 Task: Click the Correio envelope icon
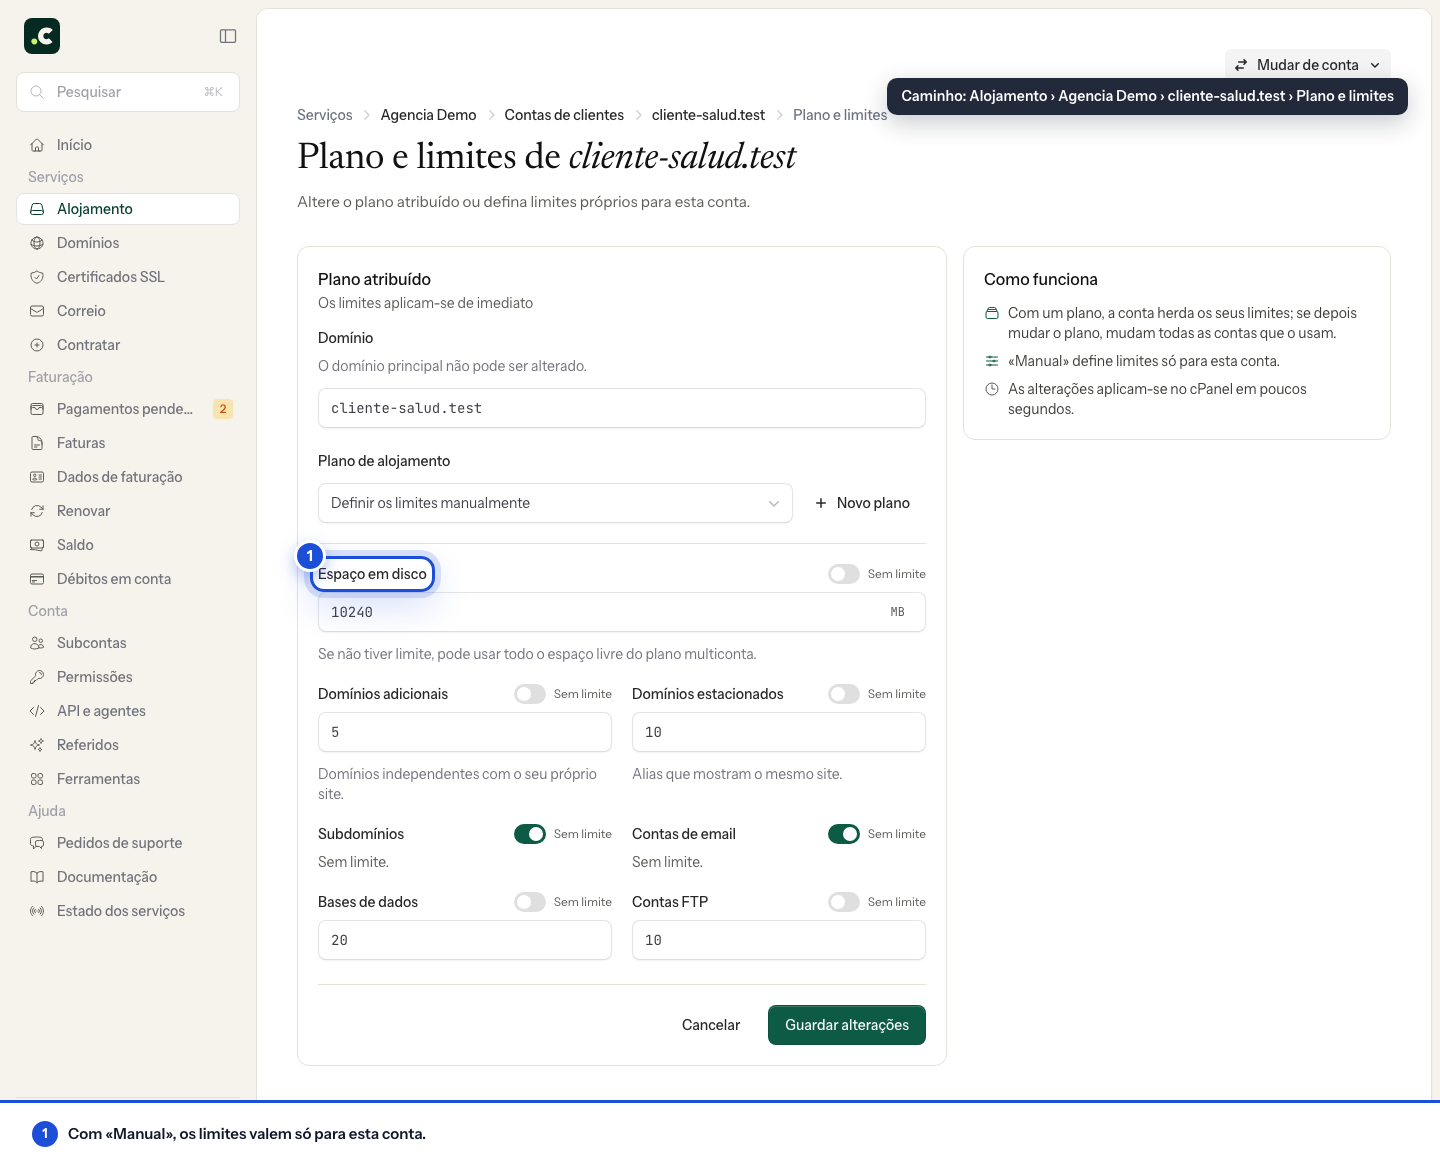[x=37, y=311]
